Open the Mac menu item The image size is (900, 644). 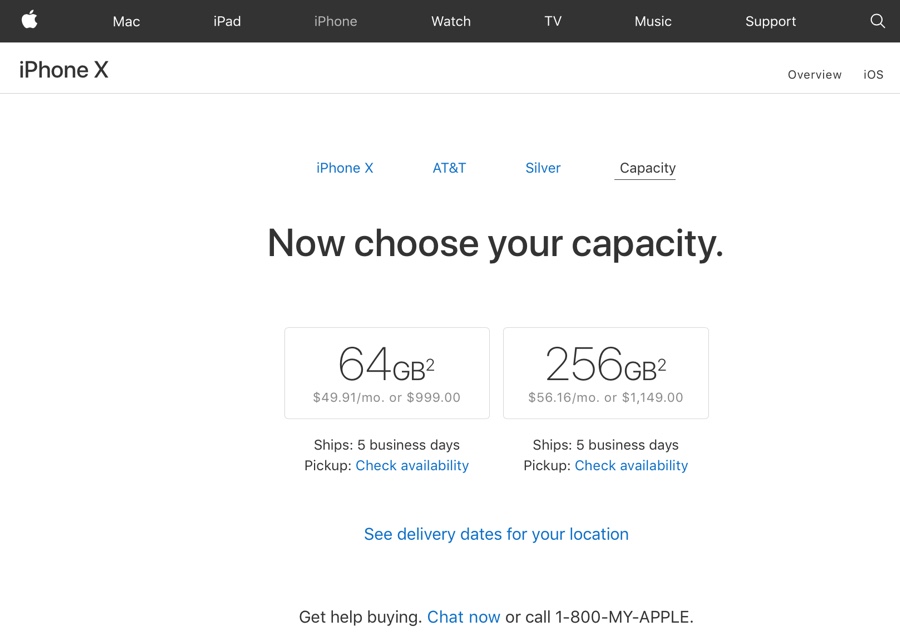(x=126, y=21)
